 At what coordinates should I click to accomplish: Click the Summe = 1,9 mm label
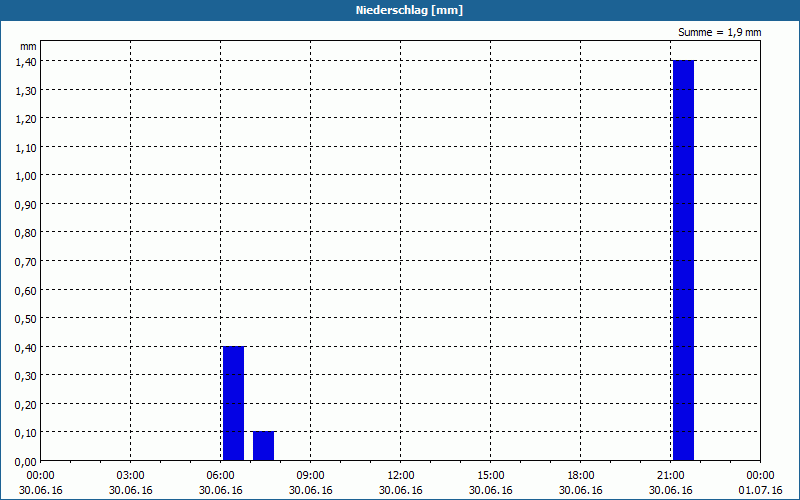tap(719, 32)
